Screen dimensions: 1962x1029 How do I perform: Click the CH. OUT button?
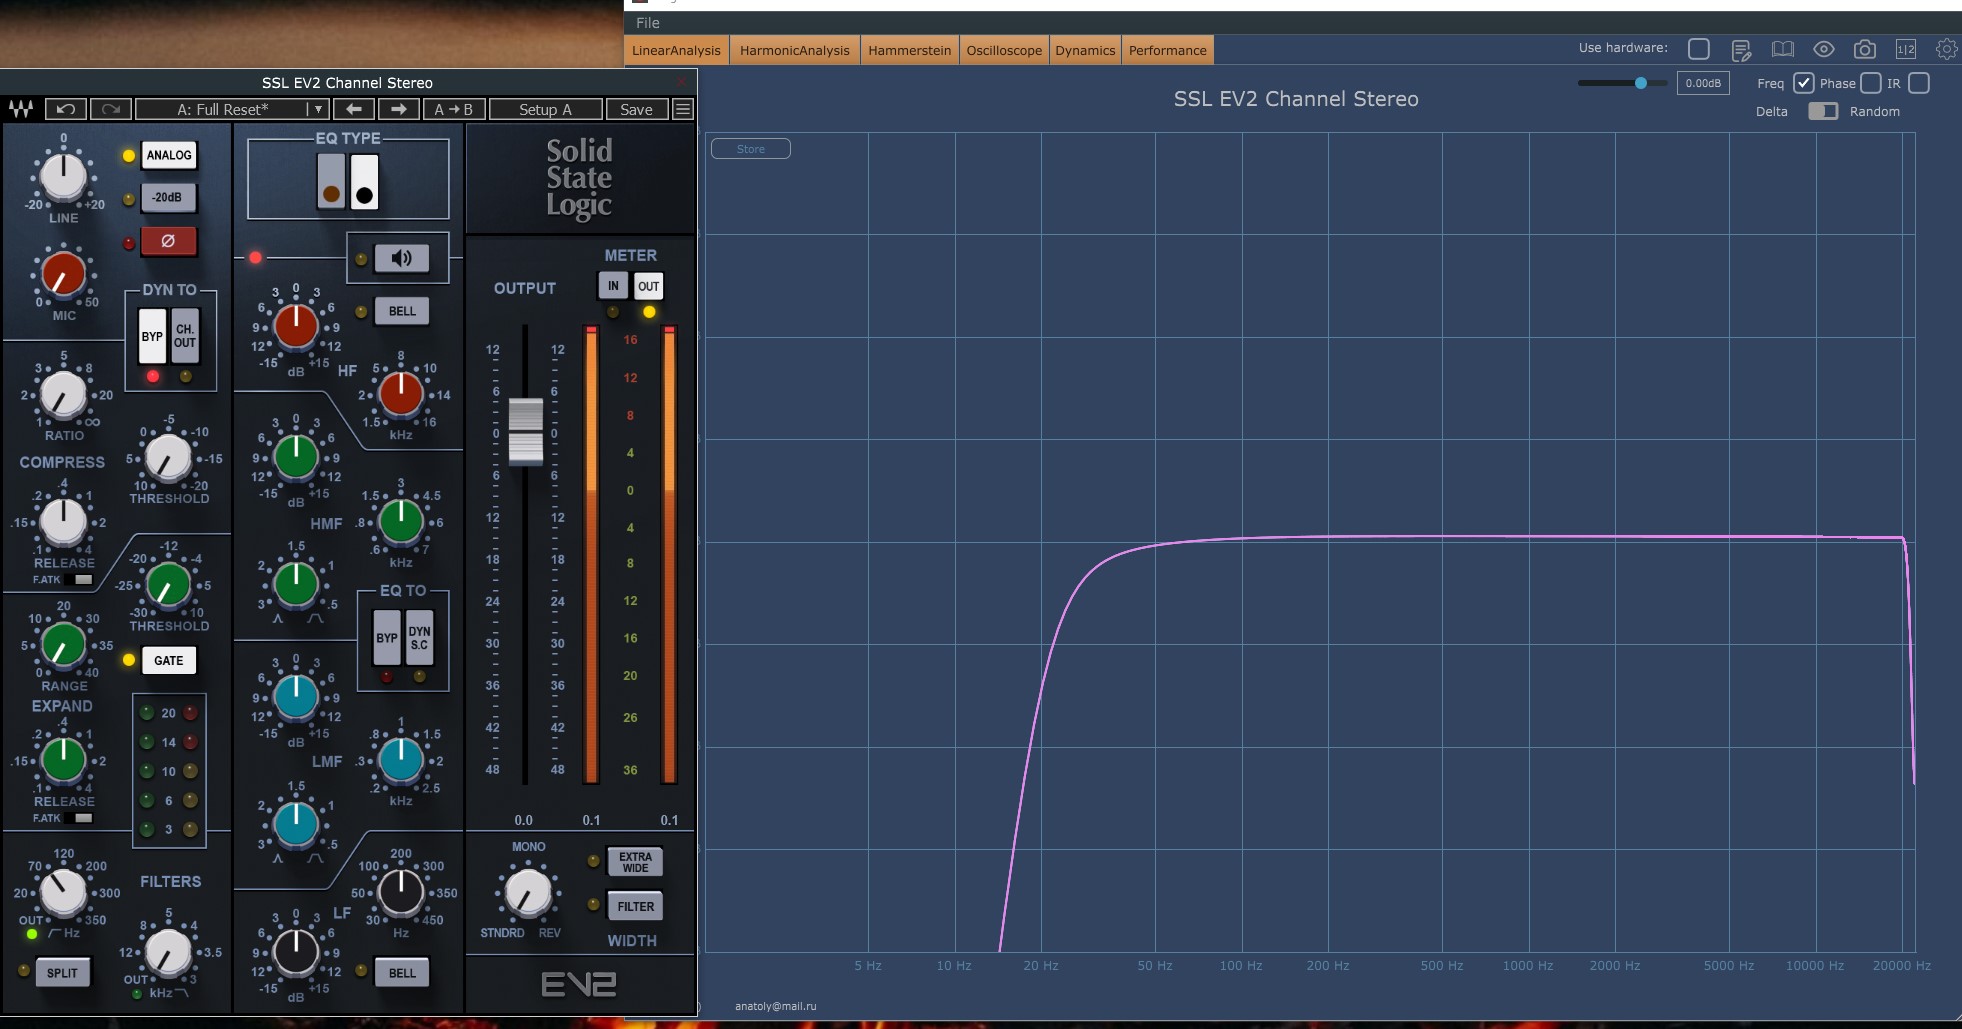[x=185, y=336]
